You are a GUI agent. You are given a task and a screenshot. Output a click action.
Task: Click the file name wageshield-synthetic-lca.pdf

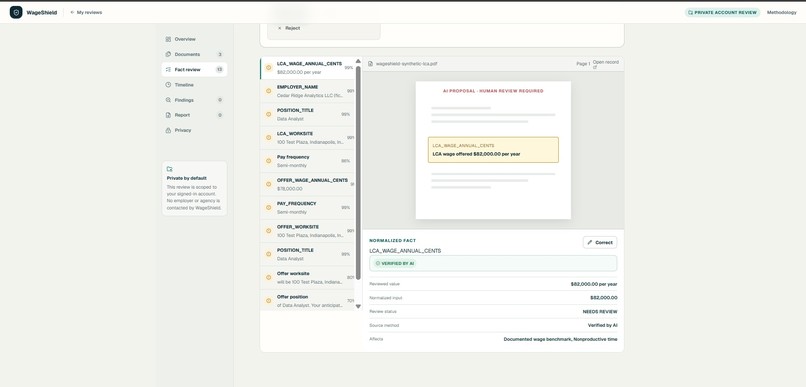tap(407, 64)
